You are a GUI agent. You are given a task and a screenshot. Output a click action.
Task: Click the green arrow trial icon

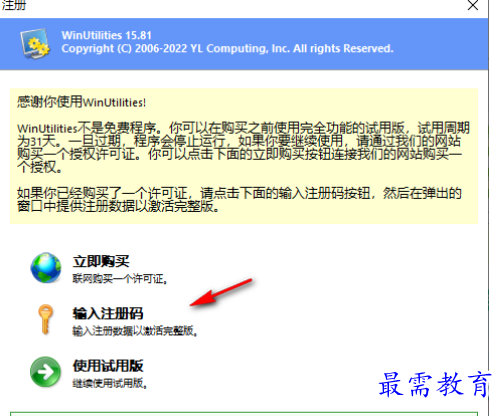[x=45, y=372]
